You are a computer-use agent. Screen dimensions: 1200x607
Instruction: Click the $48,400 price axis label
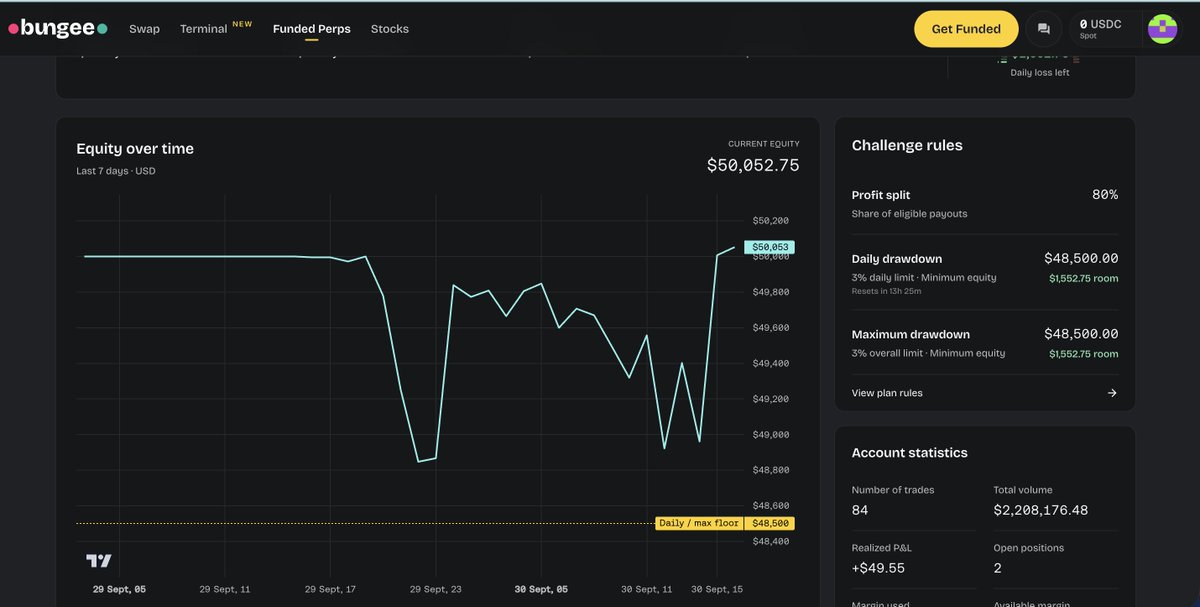pyautogui.click(x=771, y=541)
